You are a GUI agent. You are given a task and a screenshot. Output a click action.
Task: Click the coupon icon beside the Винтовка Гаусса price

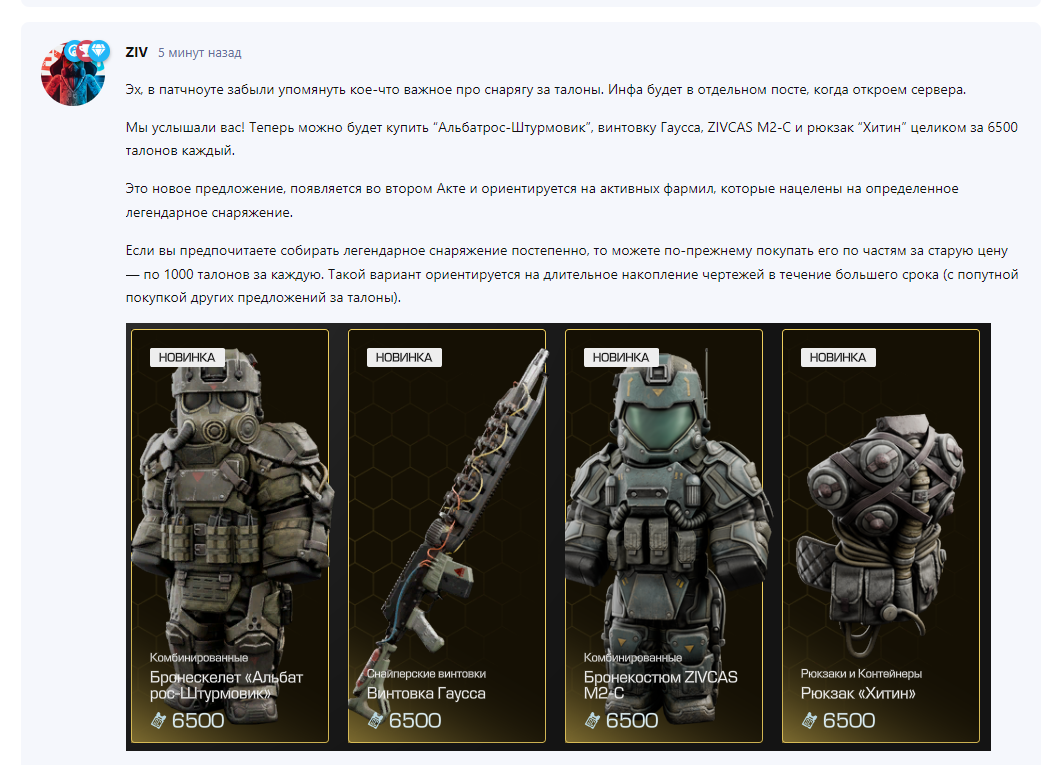pos(375,721)
